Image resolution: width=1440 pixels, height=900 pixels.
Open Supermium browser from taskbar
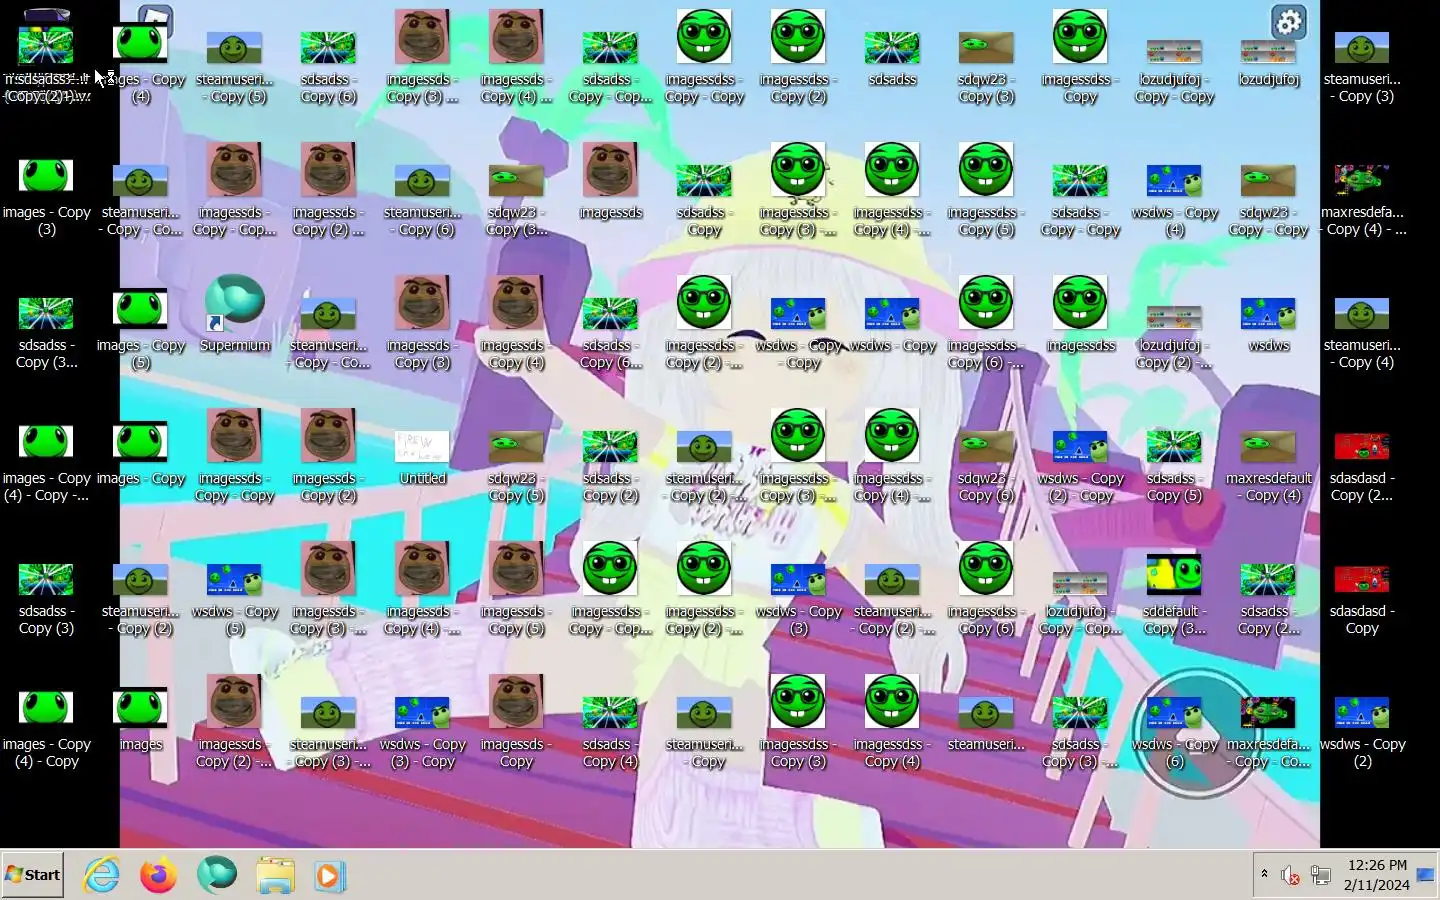217,876
